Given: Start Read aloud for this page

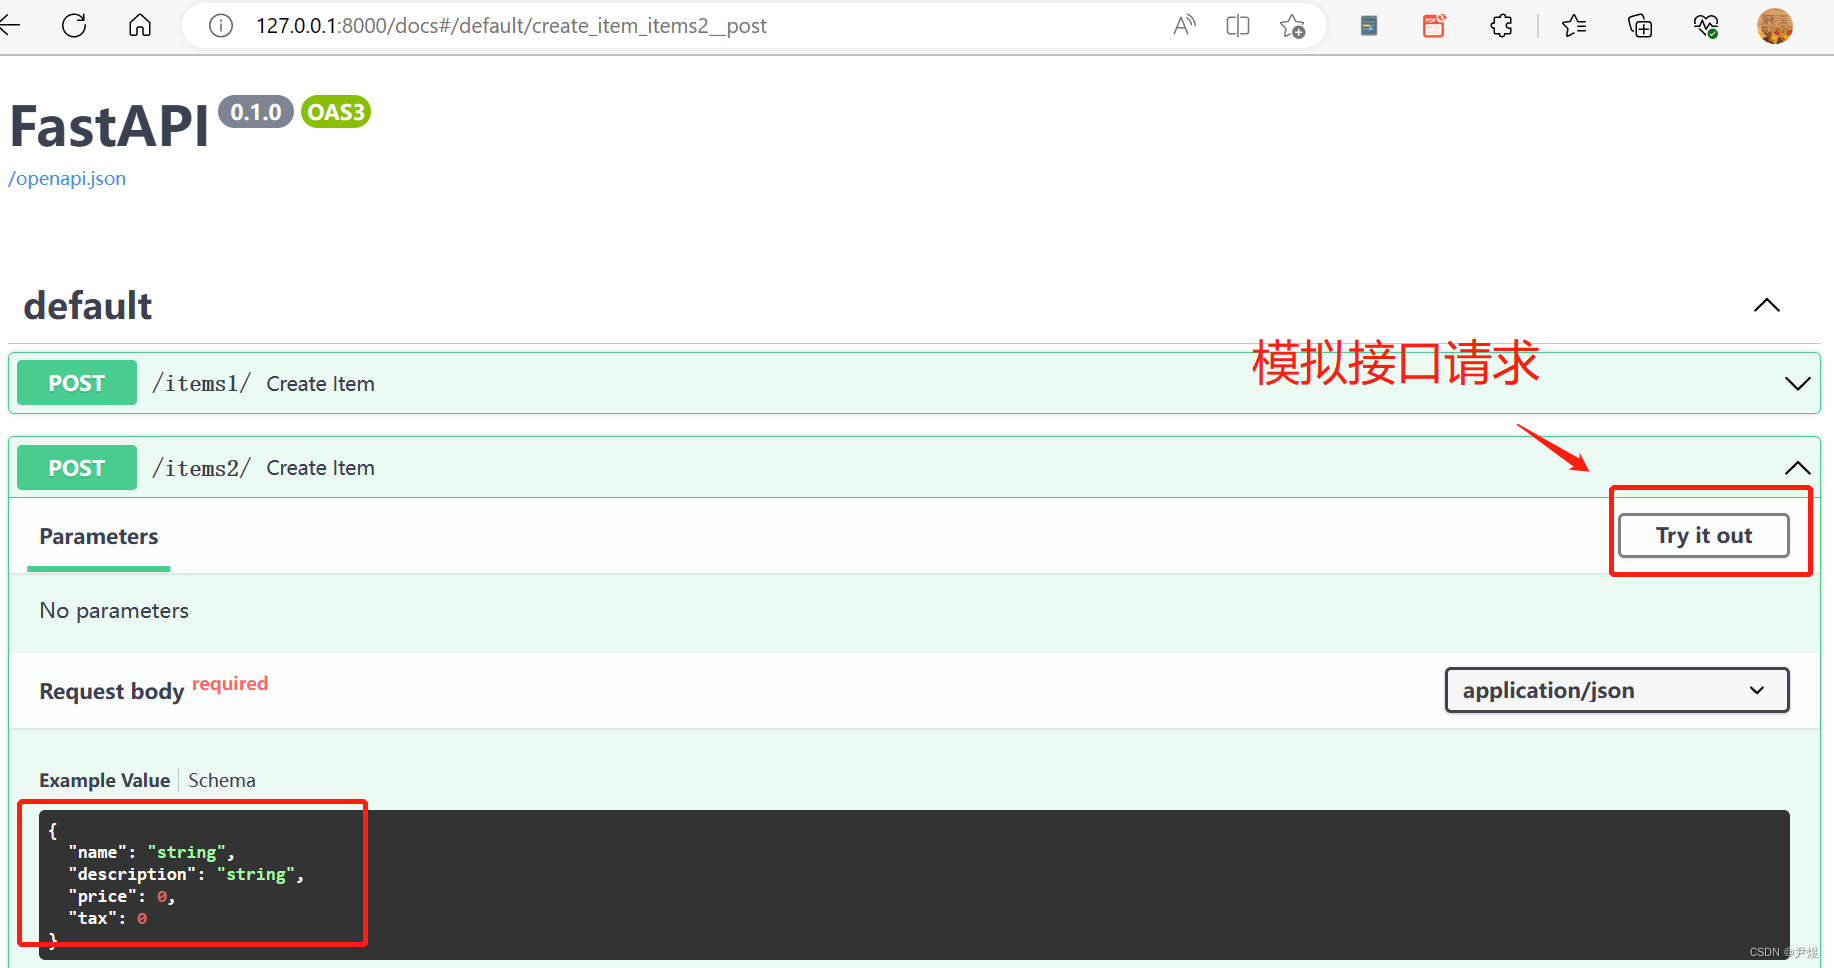Looking at the screenshot, I should coord(1184,25).
